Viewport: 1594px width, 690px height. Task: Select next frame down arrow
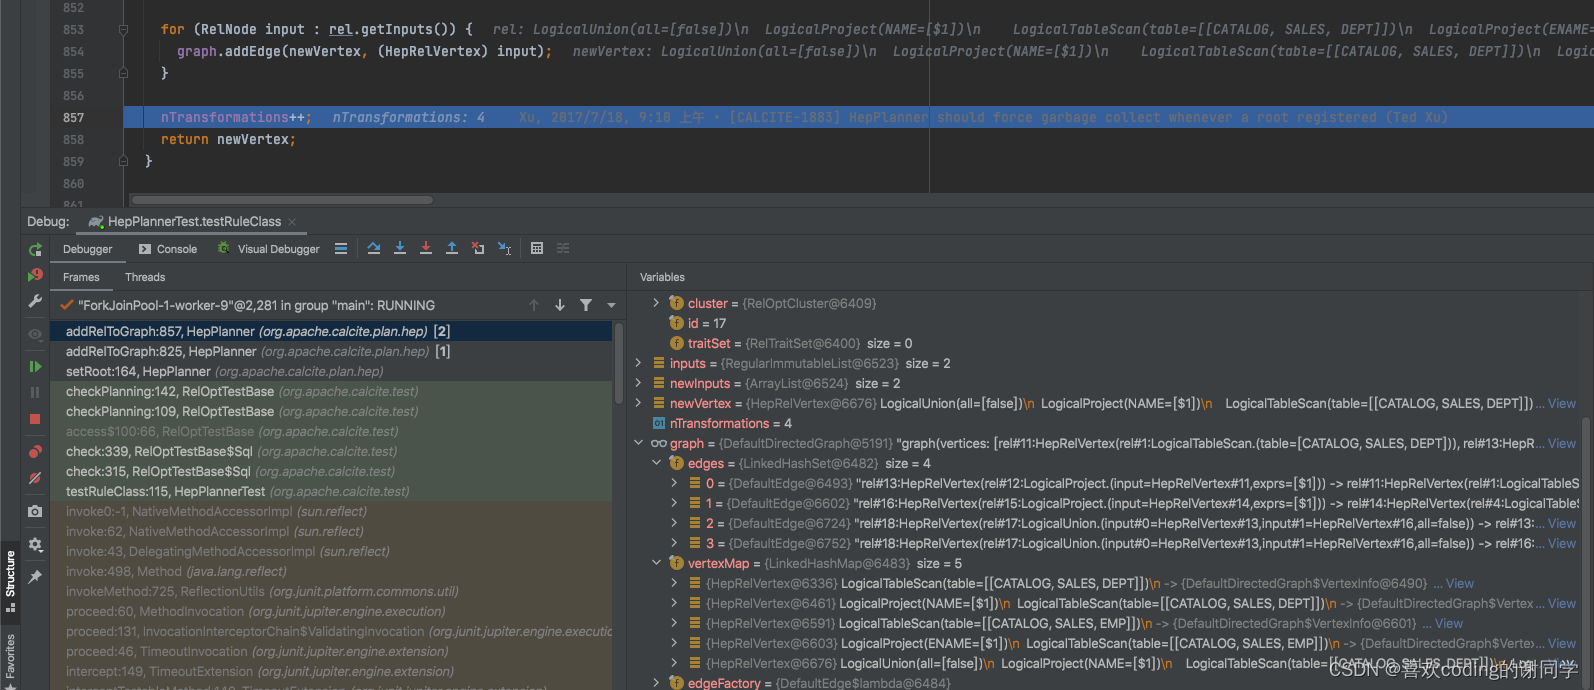(x=560, y=305)
